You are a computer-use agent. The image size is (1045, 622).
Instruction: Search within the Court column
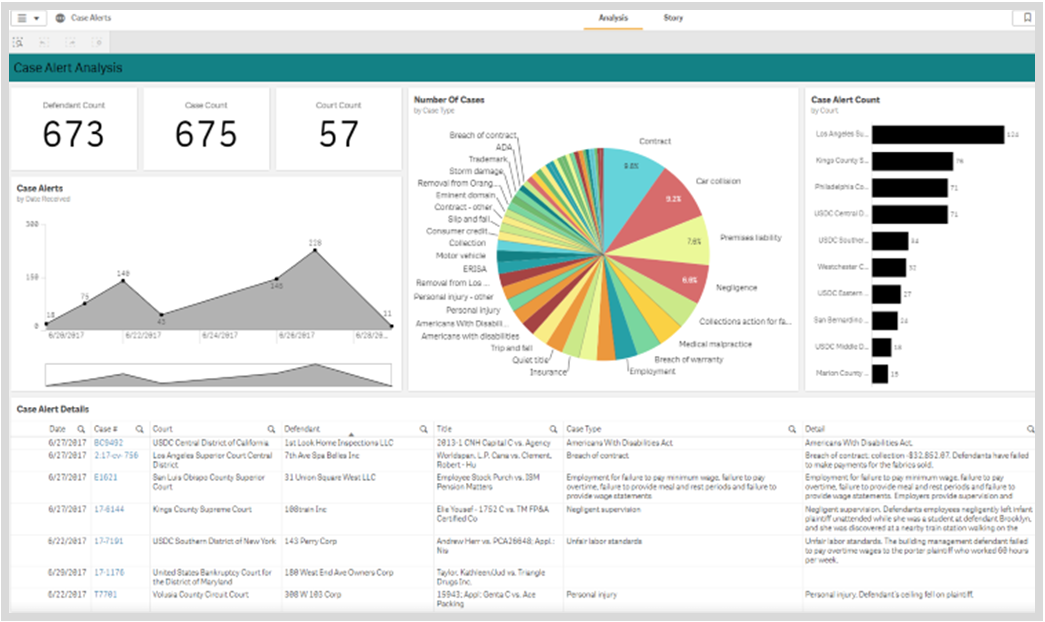point(270,427)
